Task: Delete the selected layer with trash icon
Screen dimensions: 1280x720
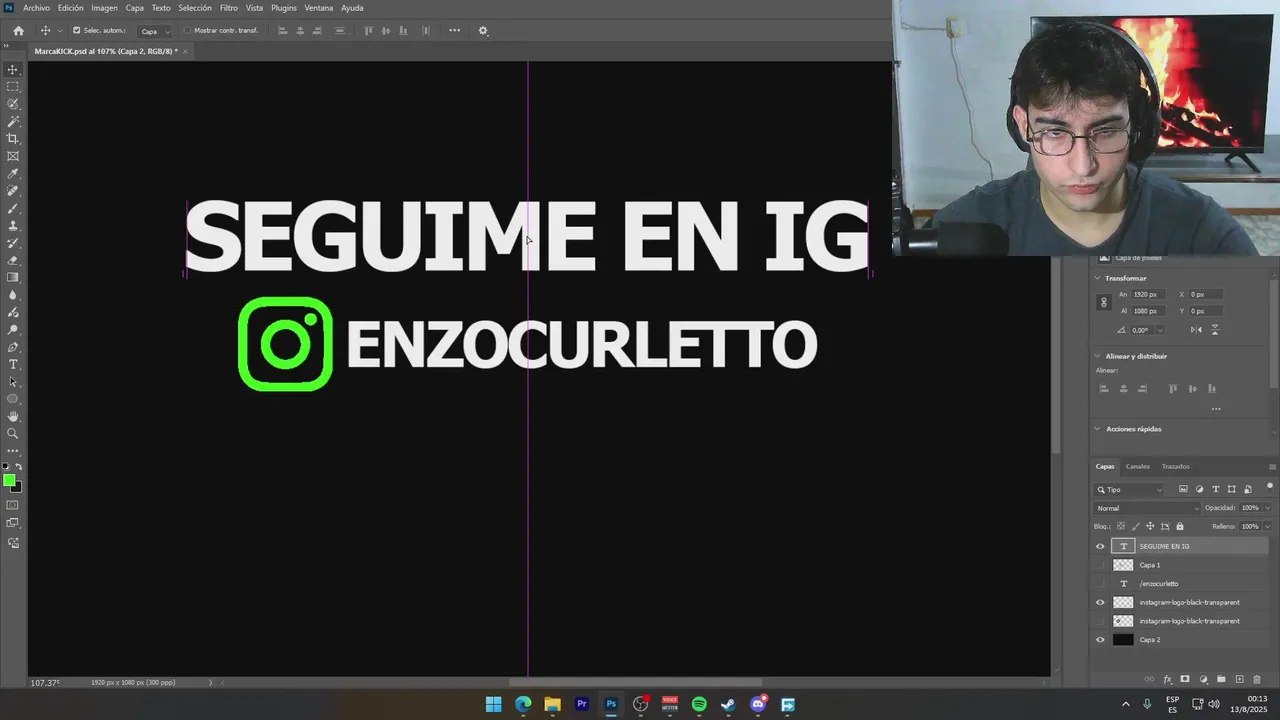Action: click(x=1257, y=679)
